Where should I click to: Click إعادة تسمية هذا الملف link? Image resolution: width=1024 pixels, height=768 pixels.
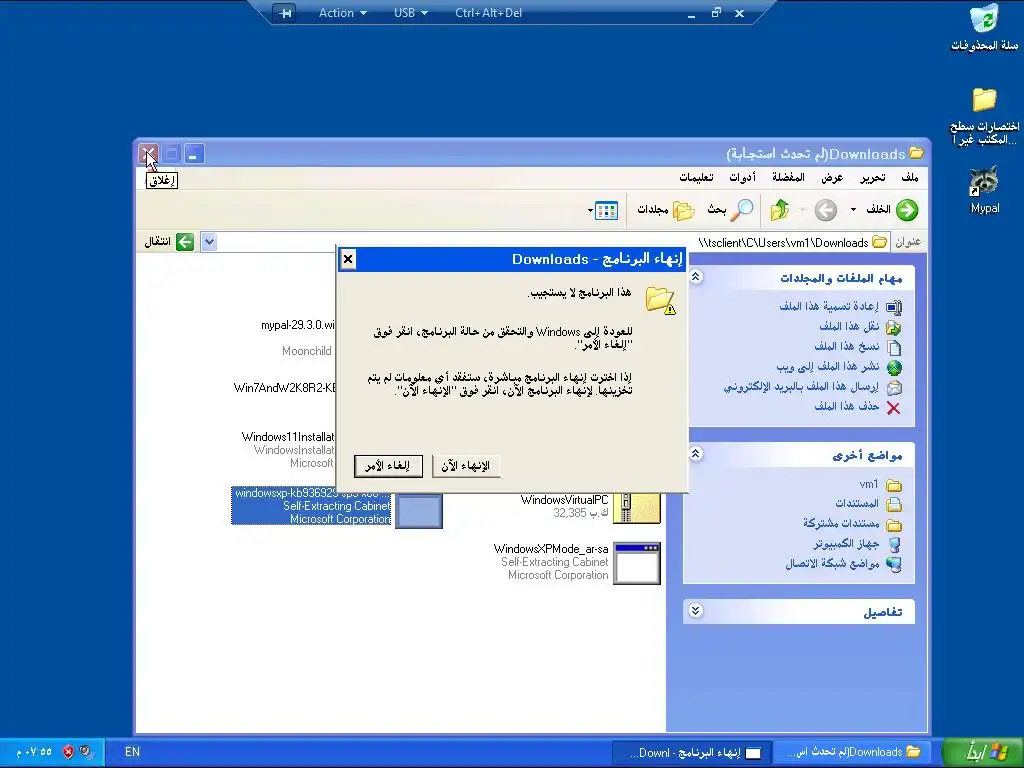click(x=829, y=306)
